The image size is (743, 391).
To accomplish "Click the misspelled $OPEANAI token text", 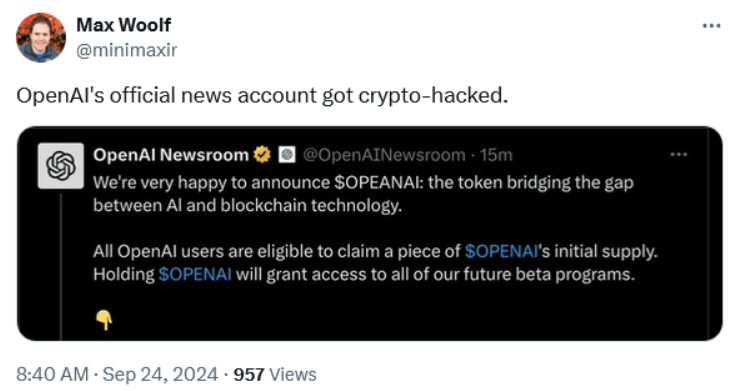I will tap(379, 183).
